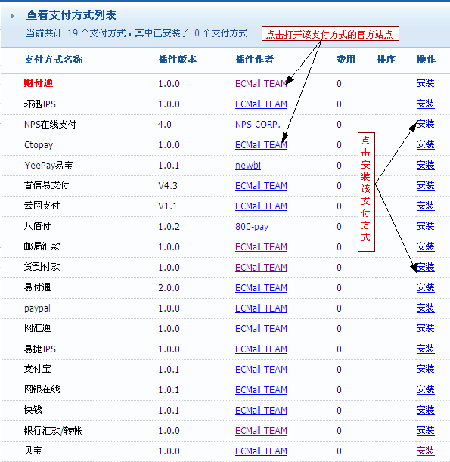This screenshot has height=462, width=450.
Task: Click the 查看支付方式列表 page title
Action: (x=71, y=15)
